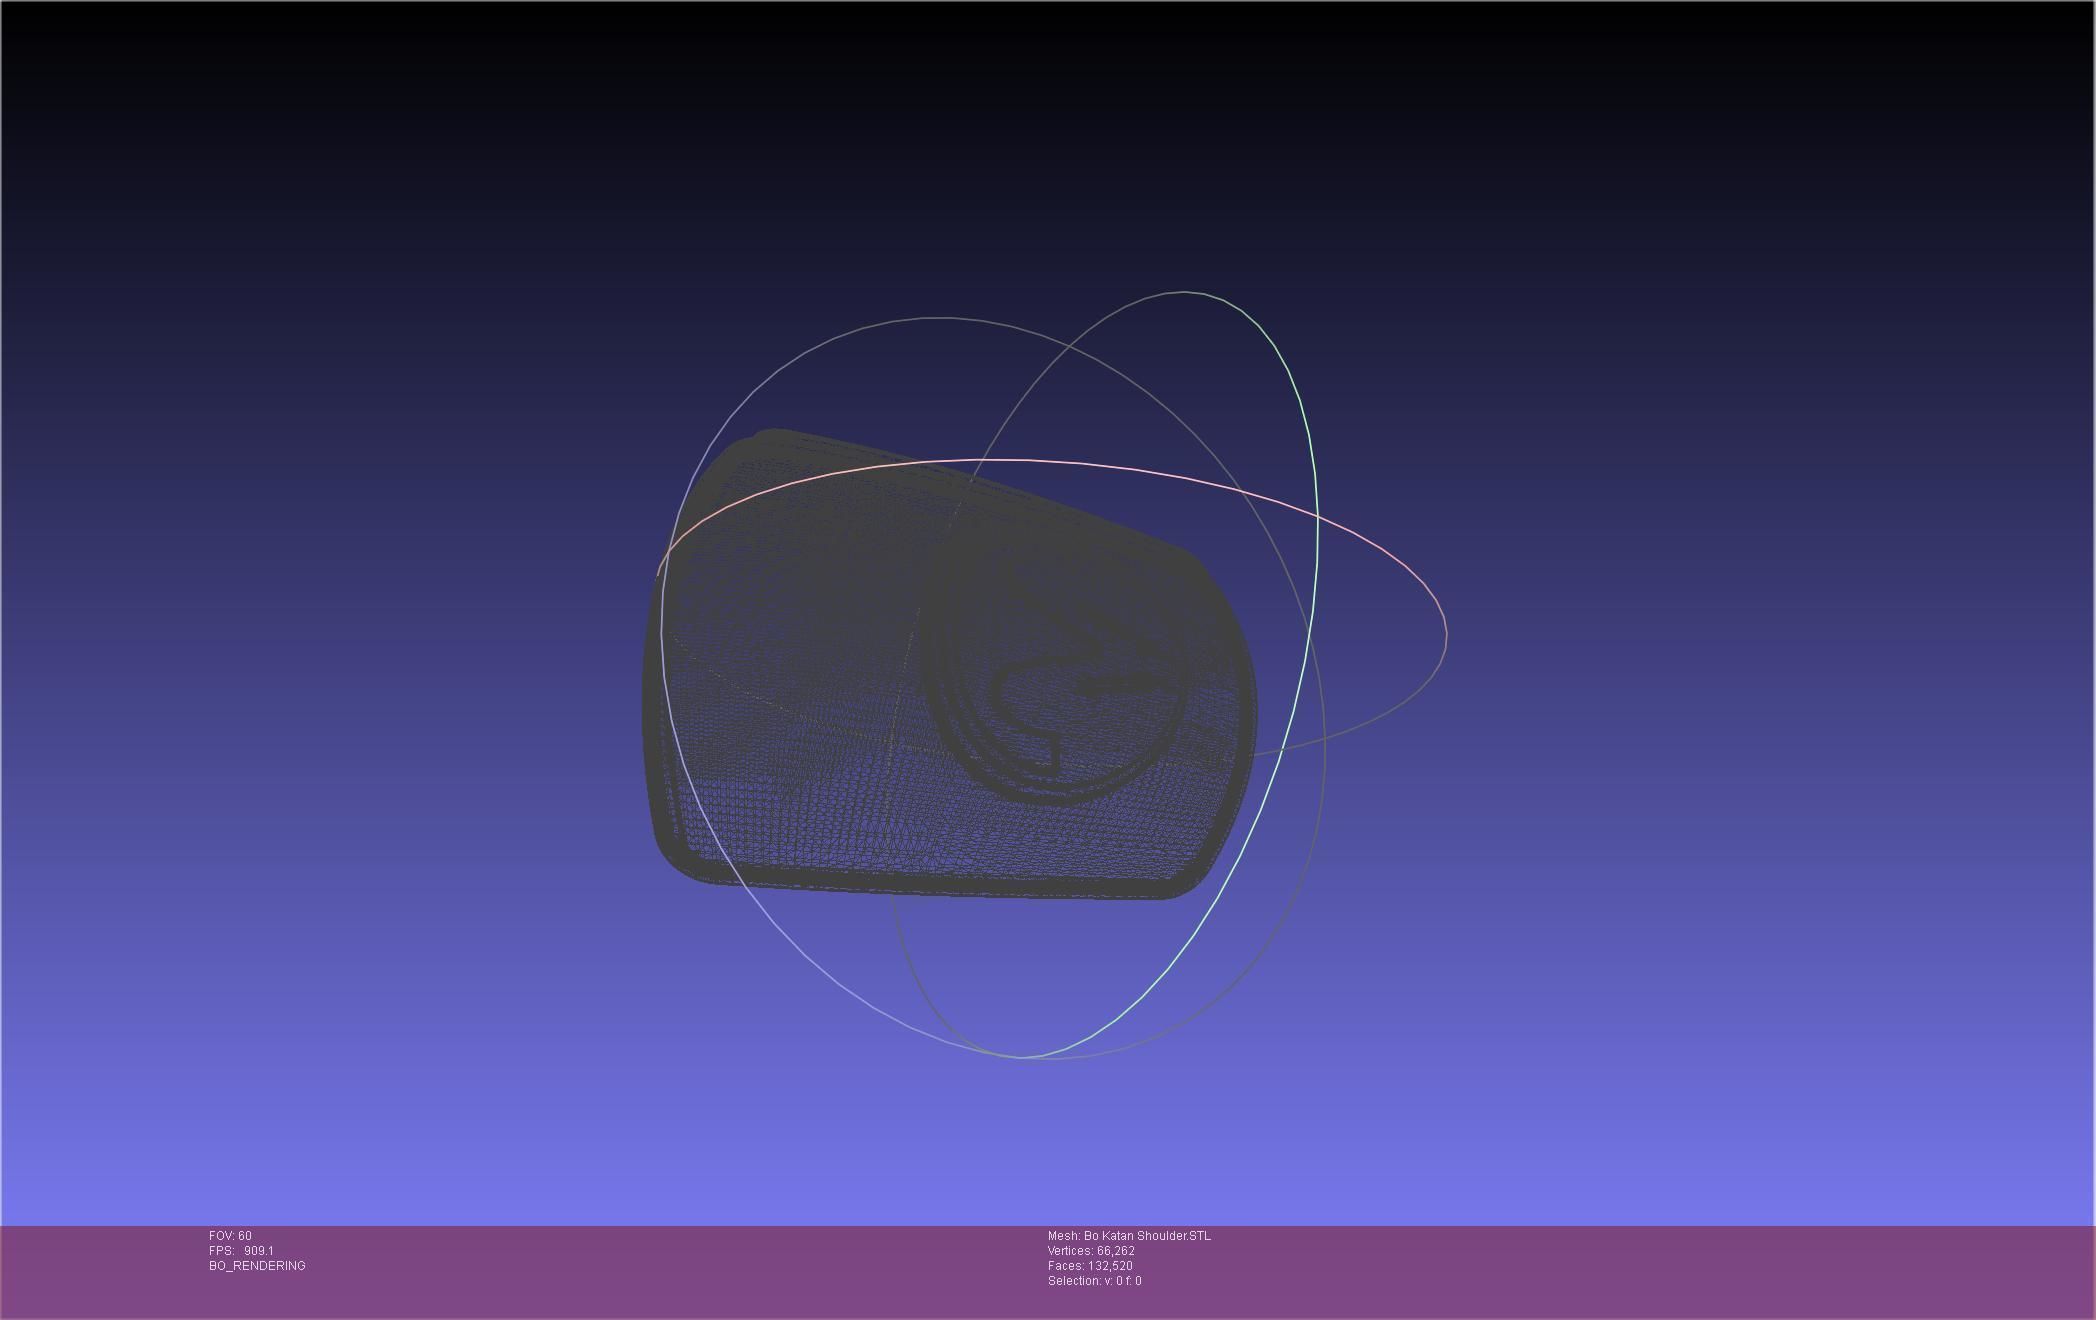Click the Faces: 132,520 count
Screen dimensions: 2096x1320
tap(1090, 1266)
